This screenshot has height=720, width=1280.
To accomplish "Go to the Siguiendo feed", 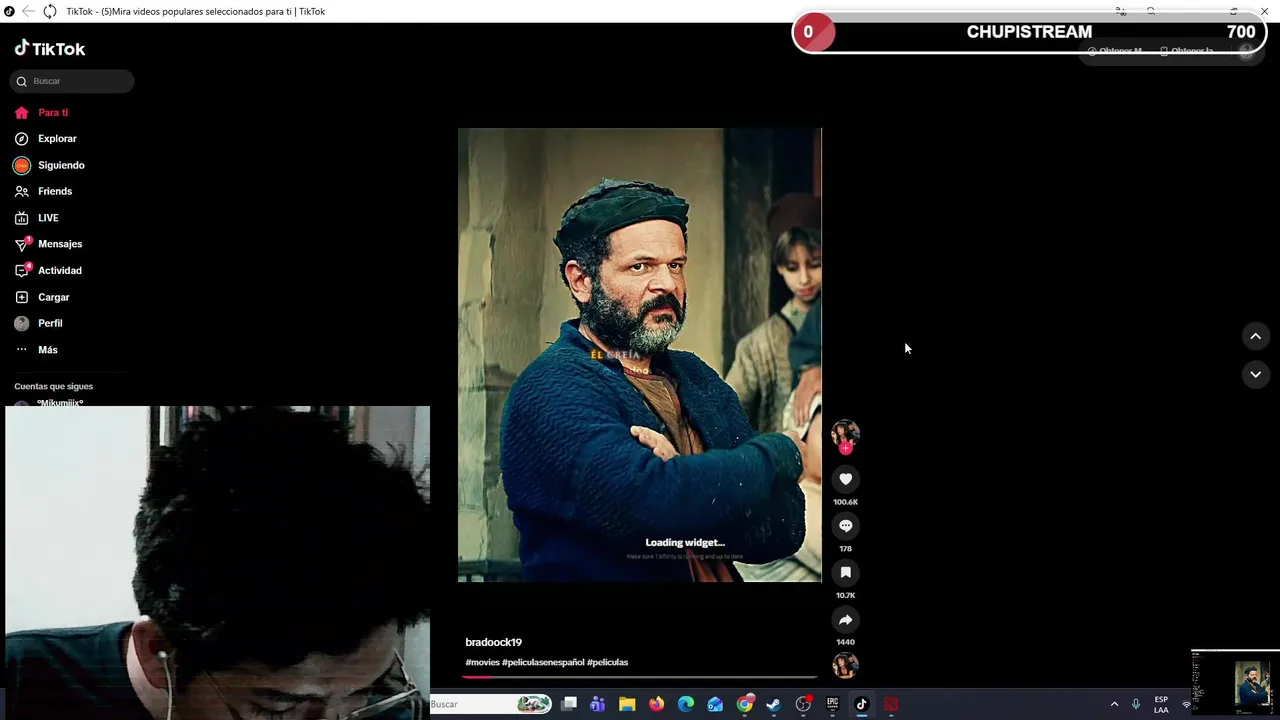I will click(50, 165).
